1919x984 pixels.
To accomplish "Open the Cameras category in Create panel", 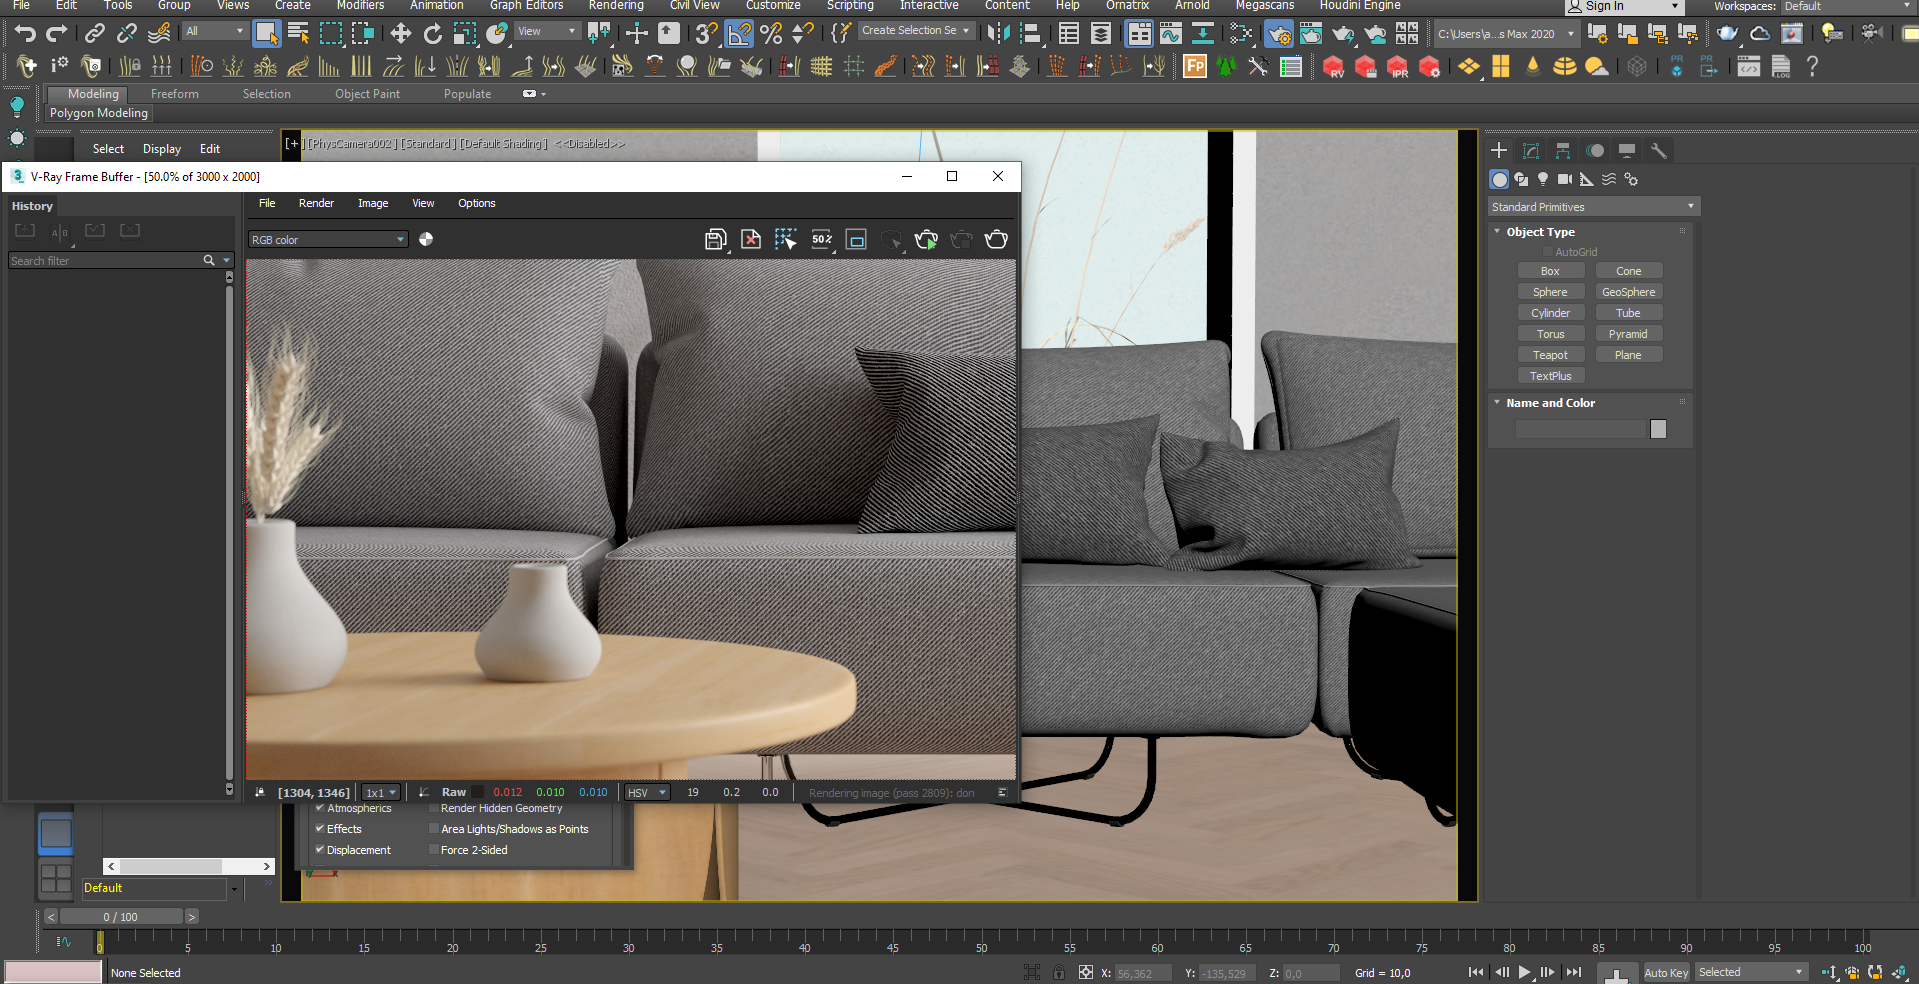I will pyautogui.click(x=1564, y=180).
